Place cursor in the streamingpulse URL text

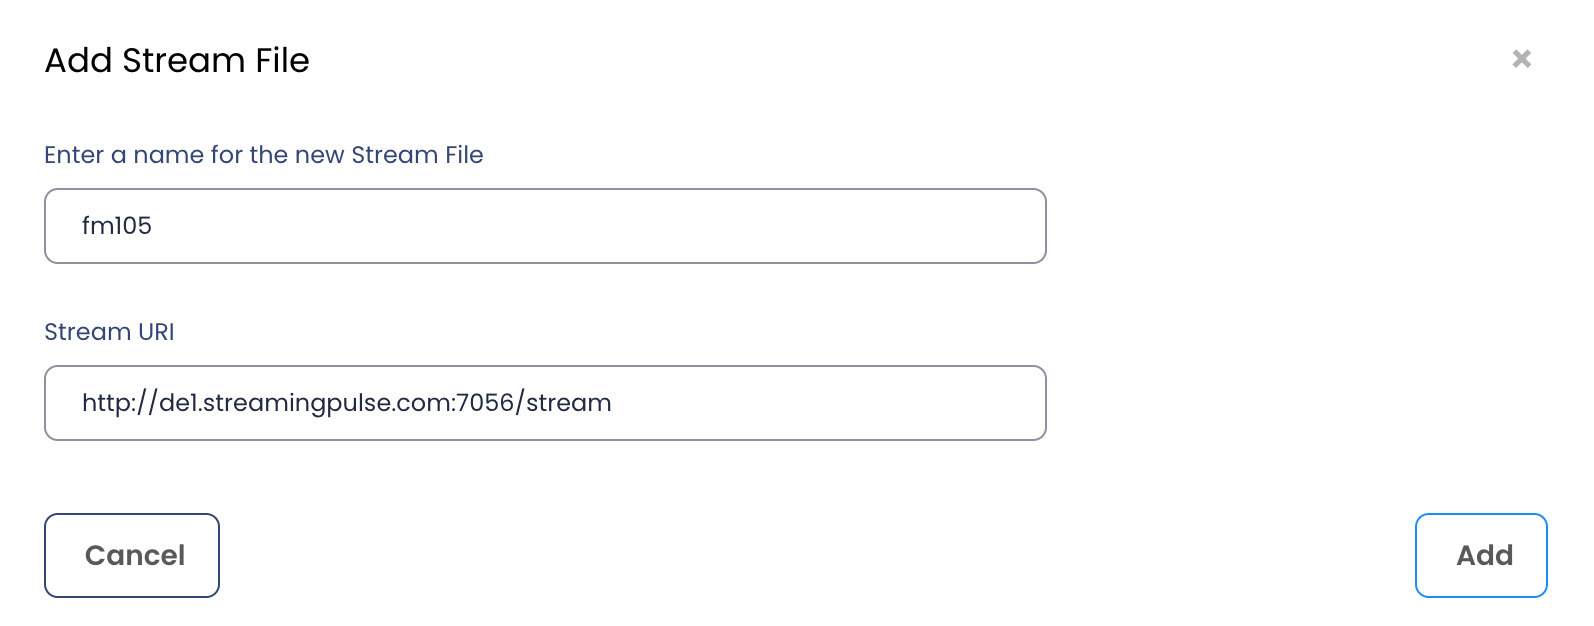pyautogui.click(x=346, y=403)
